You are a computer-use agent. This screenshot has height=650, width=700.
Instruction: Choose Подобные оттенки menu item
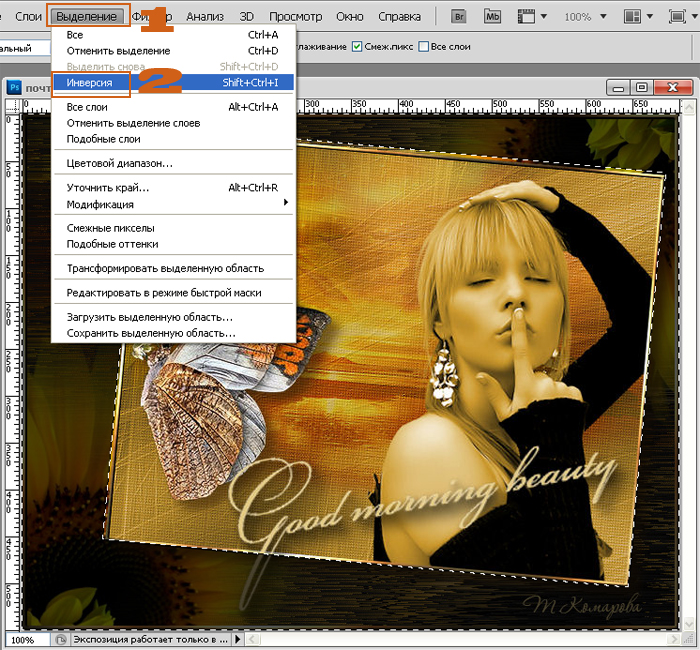[173, 244]
